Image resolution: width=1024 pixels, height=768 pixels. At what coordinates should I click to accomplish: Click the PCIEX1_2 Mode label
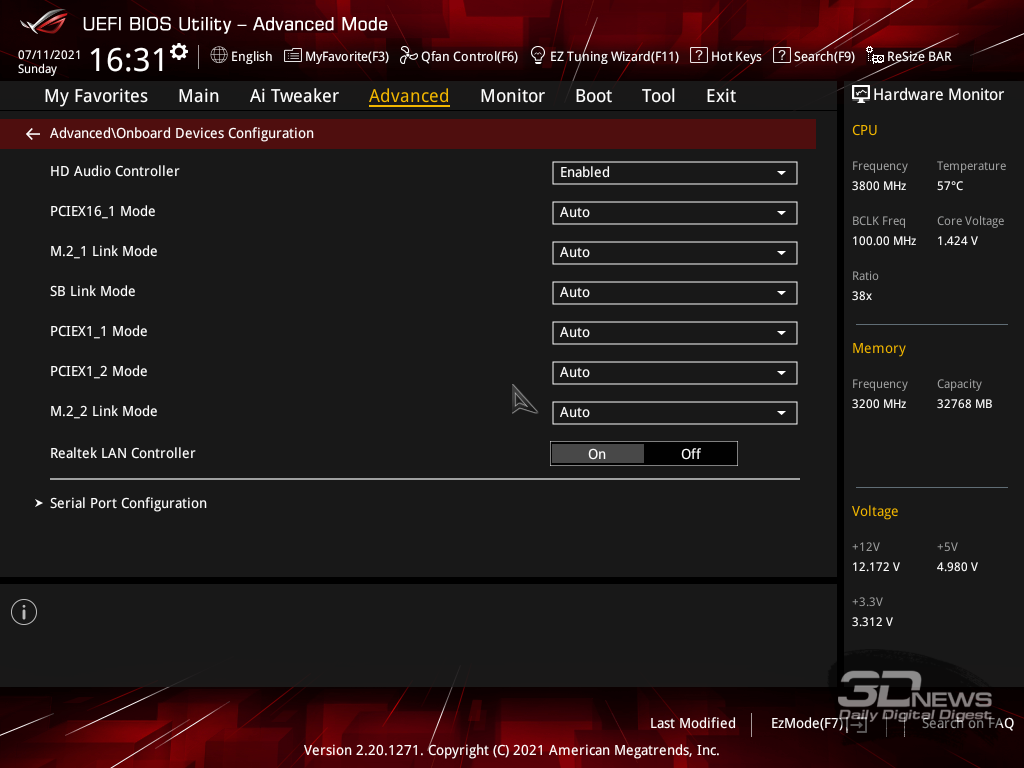99,372
